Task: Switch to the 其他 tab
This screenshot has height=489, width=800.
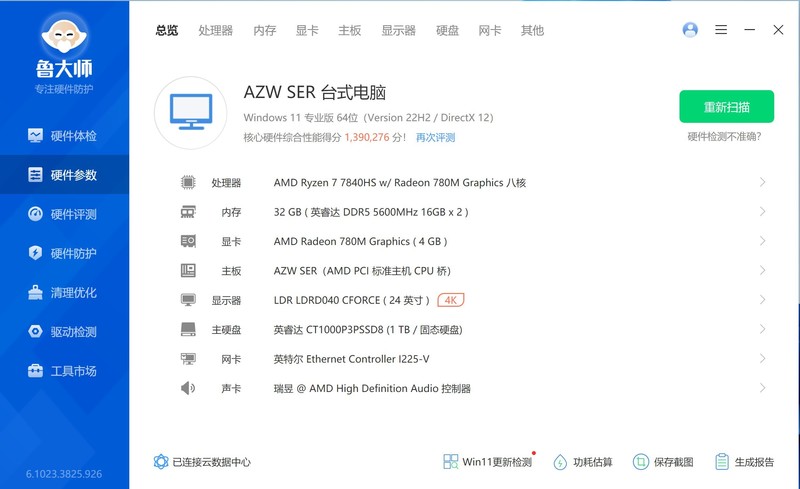Action: [x=532, y=31]
